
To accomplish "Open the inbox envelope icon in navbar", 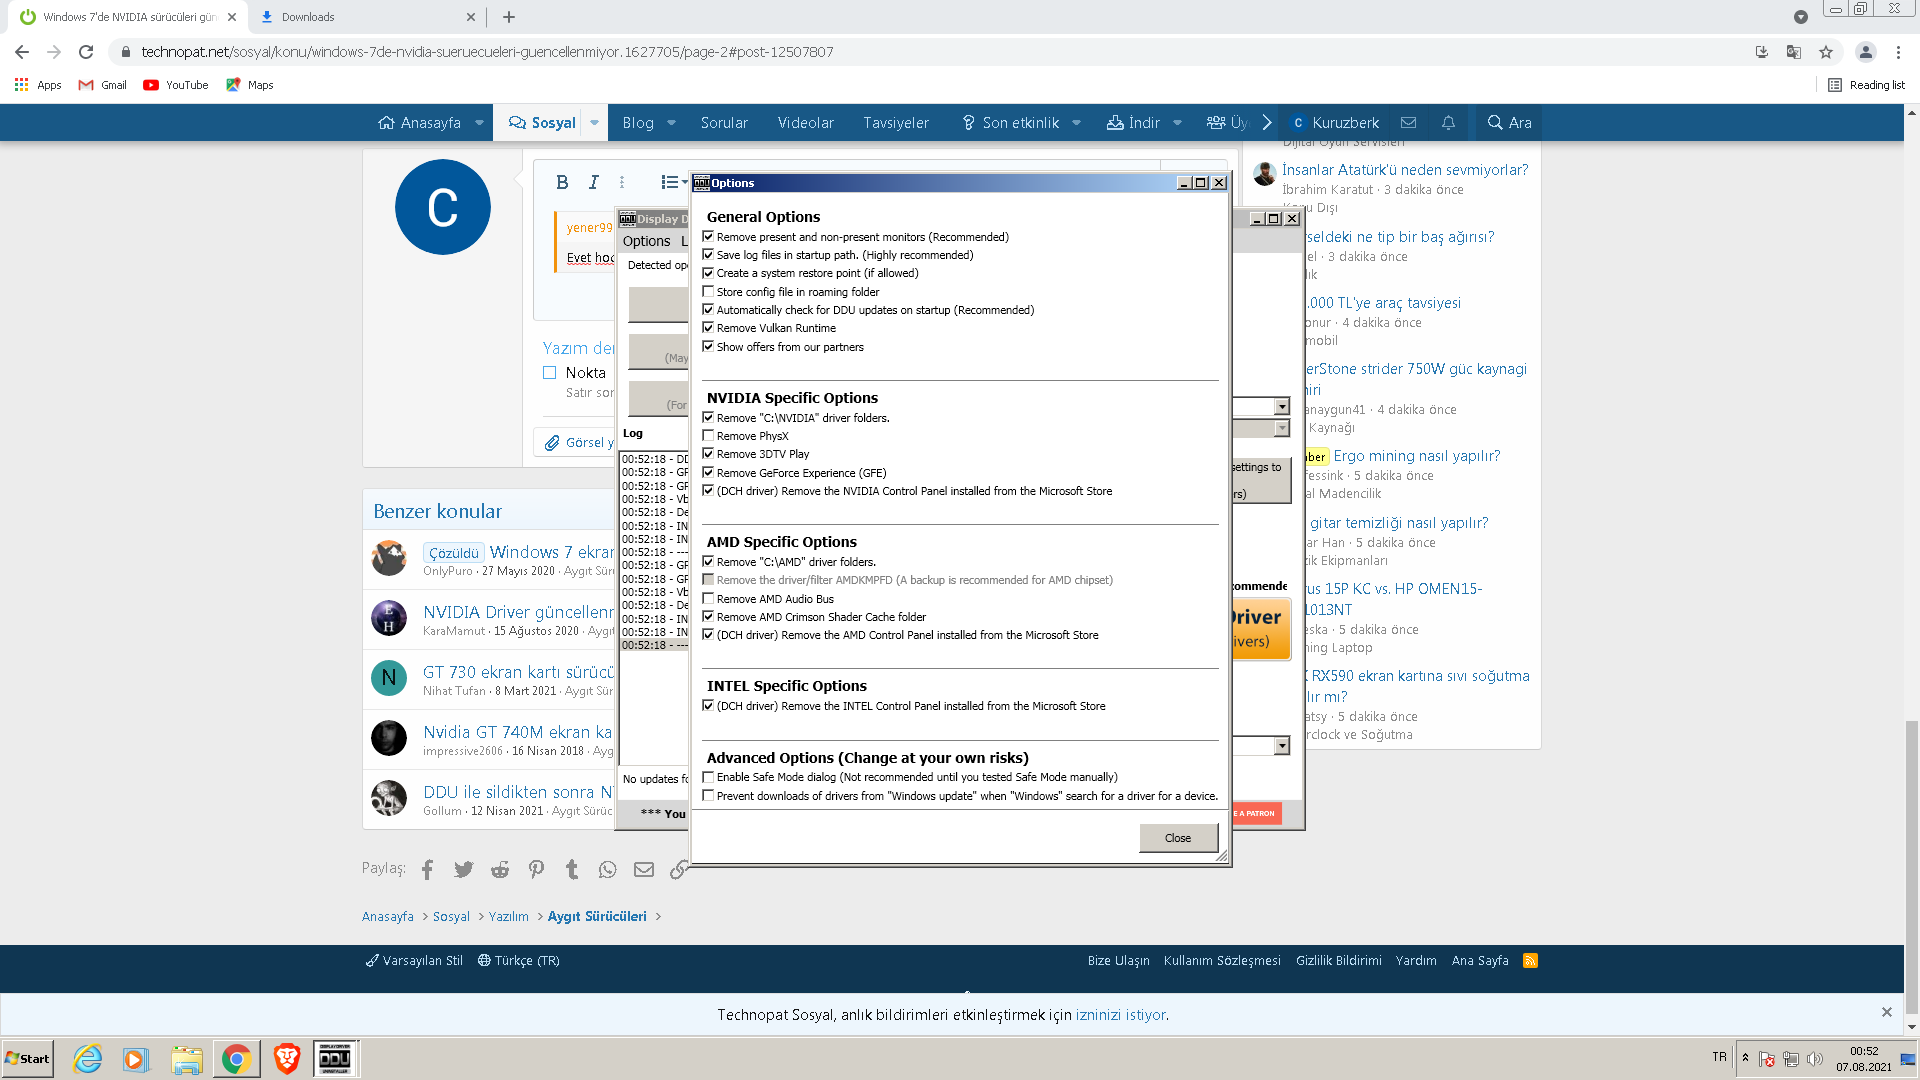I will pos(1408,122).
